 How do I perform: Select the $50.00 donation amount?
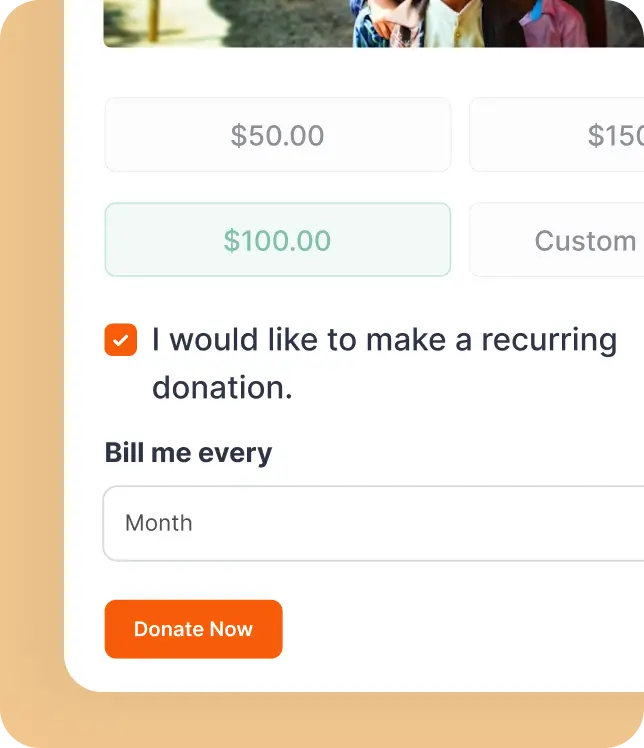pyautogui.click(x=278, y=135)
